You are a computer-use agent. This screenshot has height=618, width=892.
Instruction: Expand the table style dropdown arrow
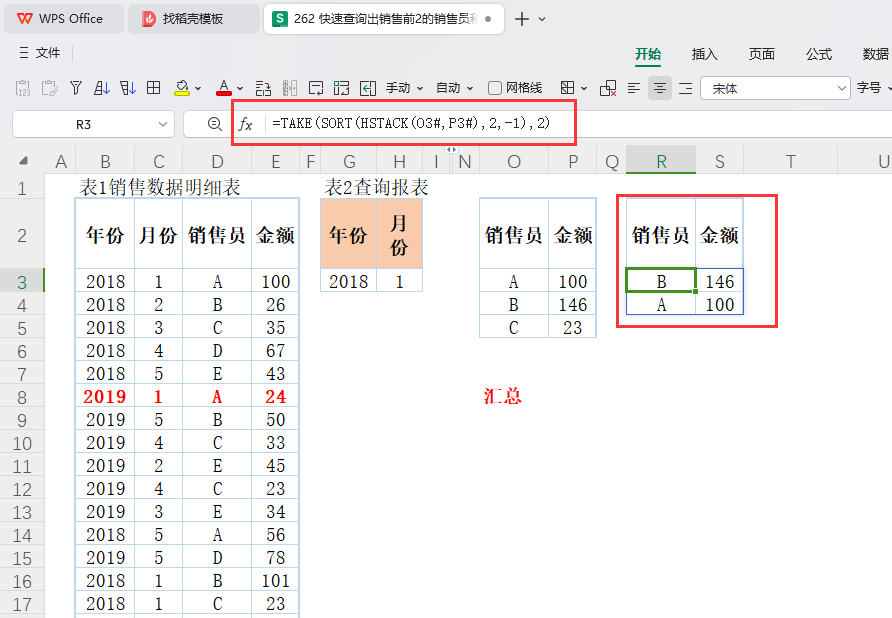(x=584, y=89)
